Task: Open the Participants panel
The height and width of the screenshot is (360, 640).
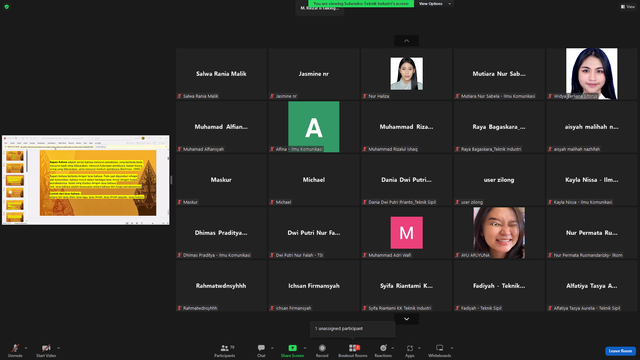Action: pyautogui.click(x=224, y=350)
